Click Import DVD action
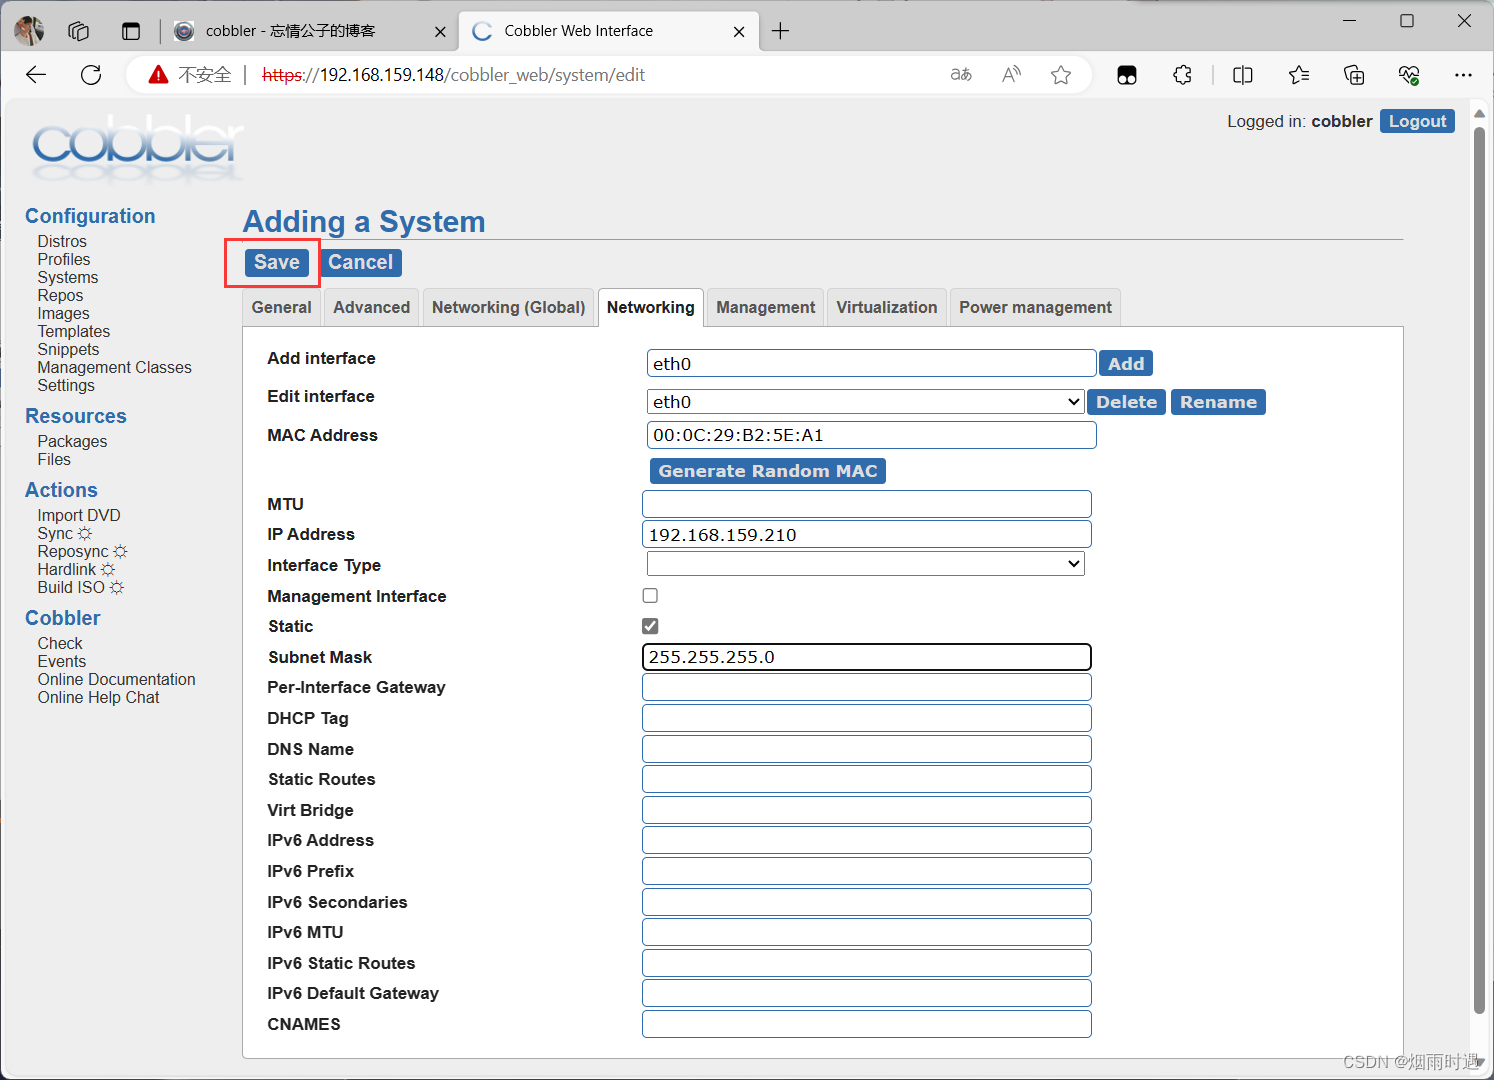The image size is (1494, 1080). pos(79,516)
